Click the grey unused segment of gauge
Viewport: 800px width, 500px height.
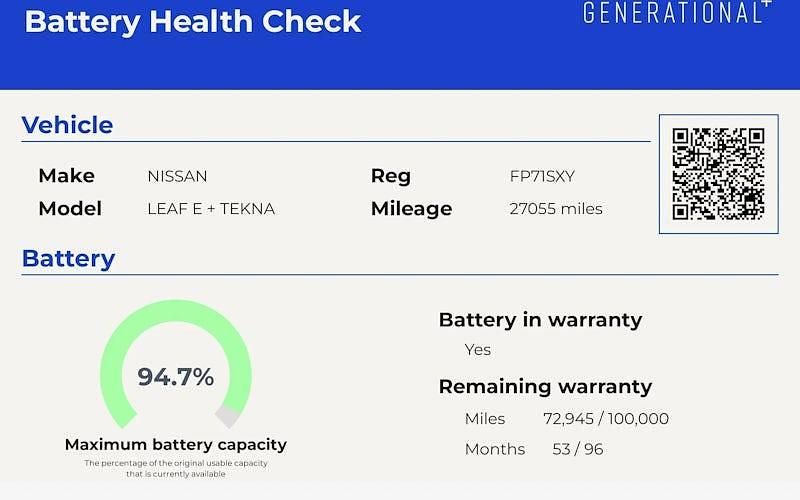[x=228, y=416]
